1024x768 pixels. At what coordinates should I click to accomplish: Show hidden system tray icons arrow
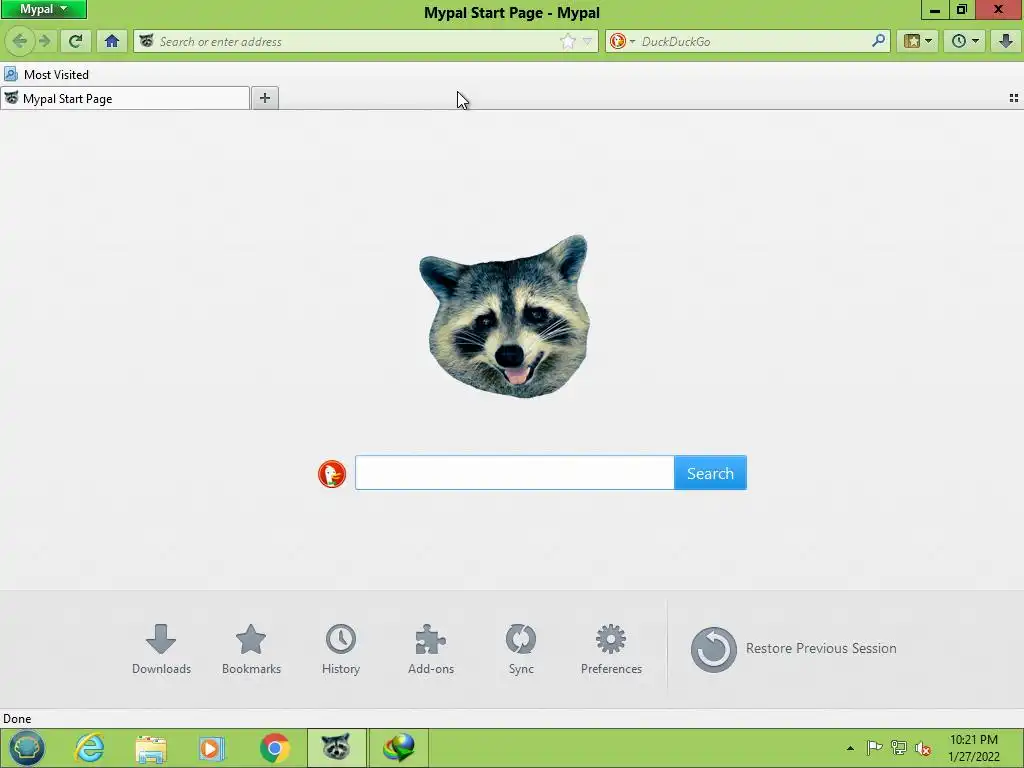(850, 748)
